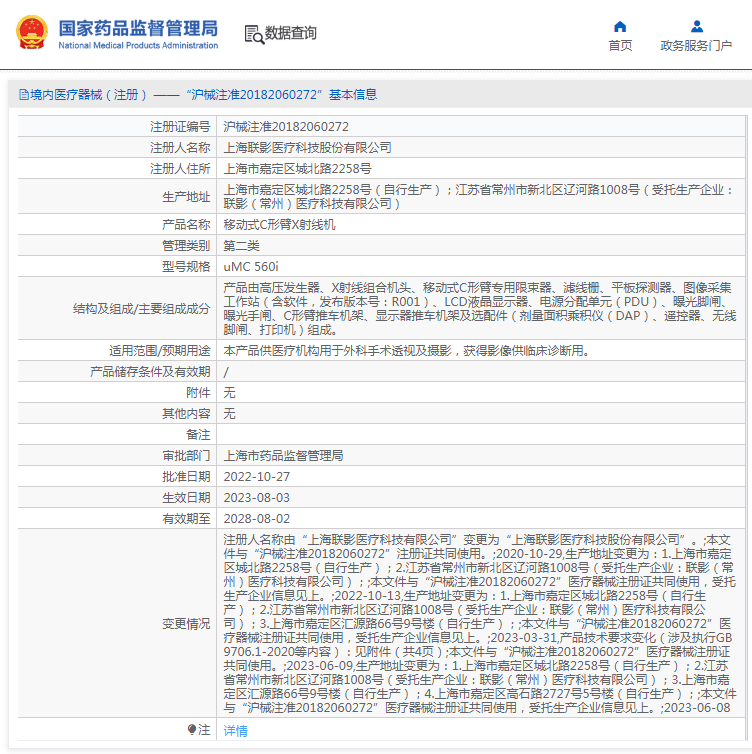
Task: Click the 生产地址 label
Action: pos(186,197)
